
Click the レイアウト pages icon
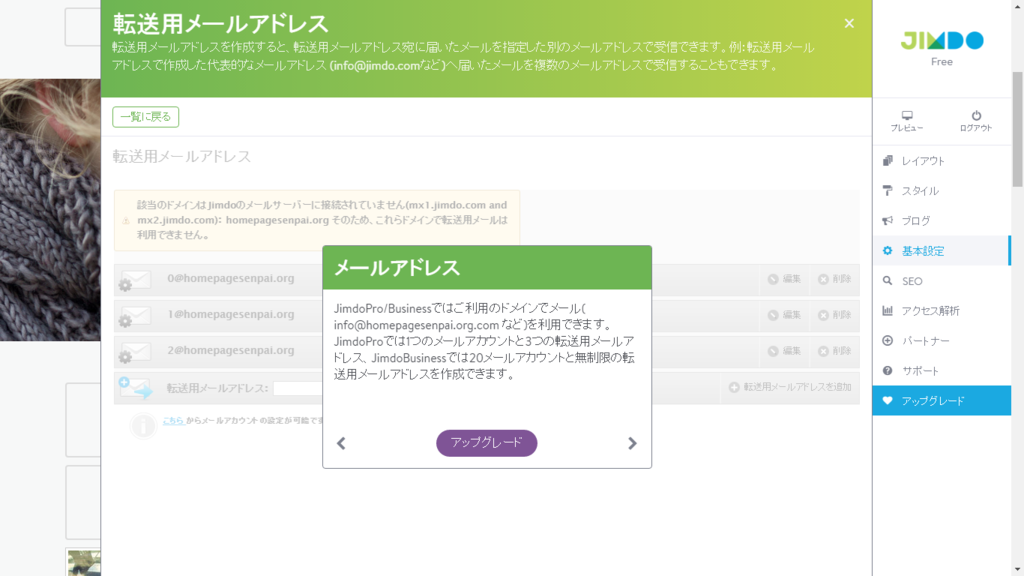coord(888,161)
